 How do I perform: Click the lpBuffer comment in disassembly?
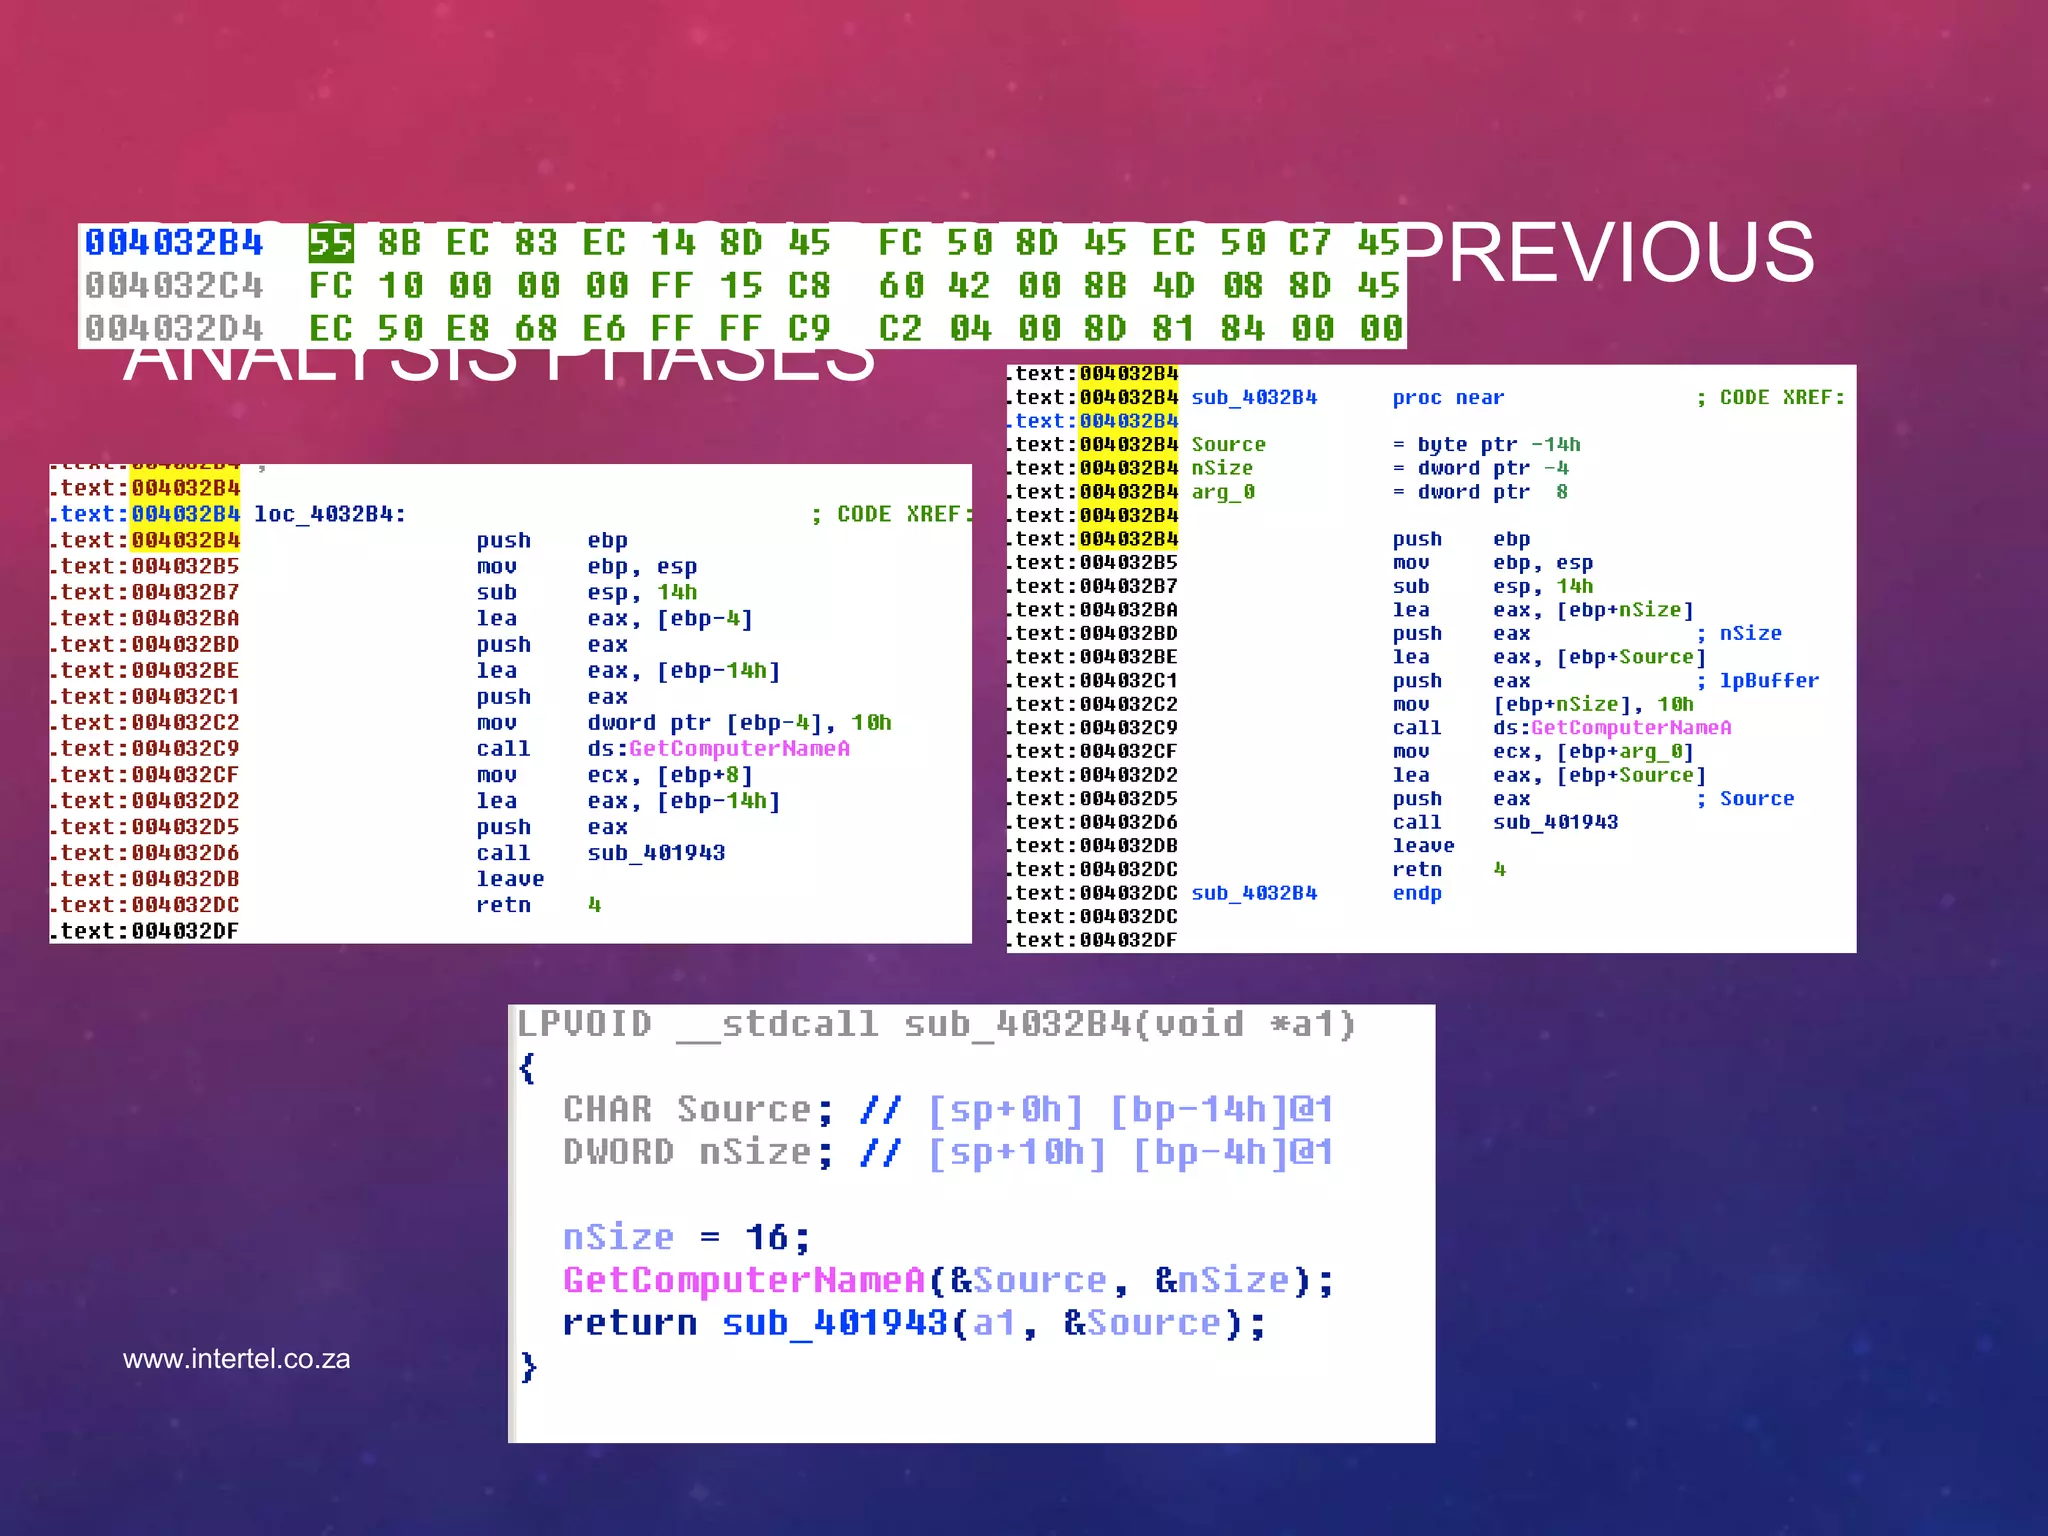[1768, 681]
